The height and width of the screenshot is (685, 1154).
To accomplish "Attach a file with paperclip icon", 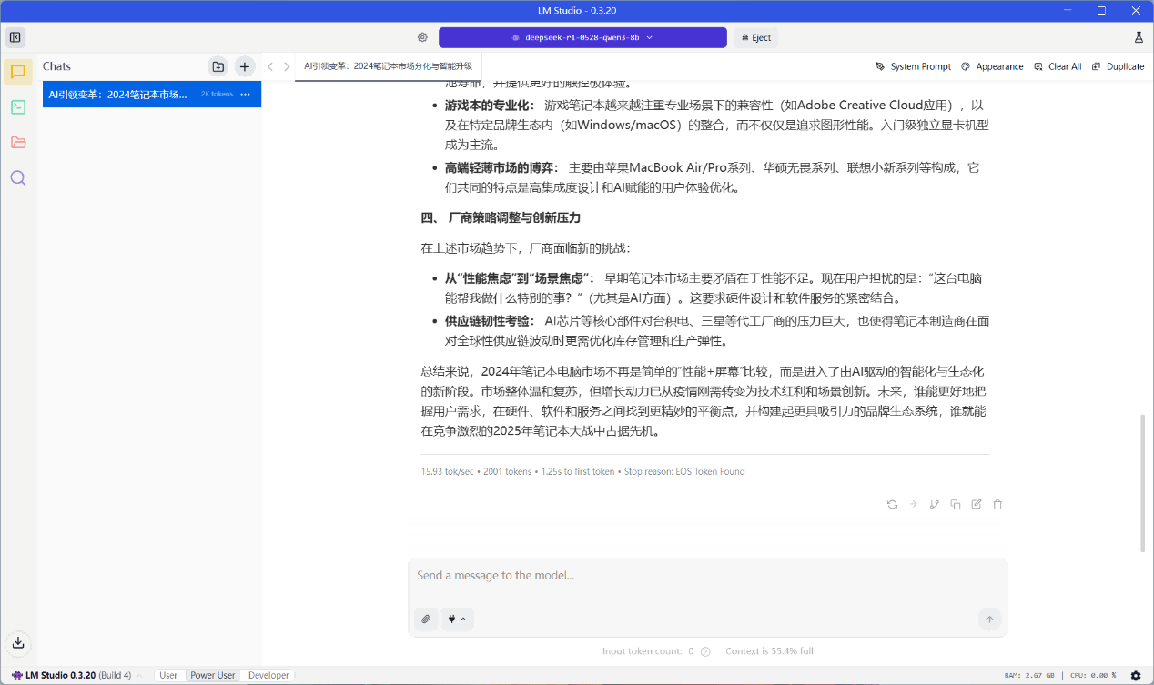I will point(426,619).
